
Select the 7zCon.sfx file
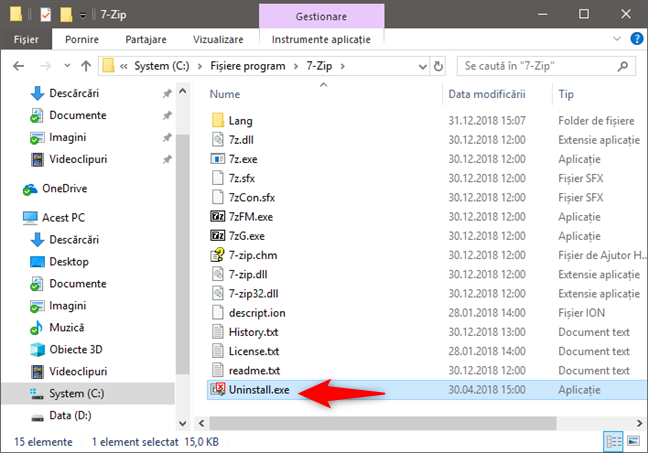(252, 198)
